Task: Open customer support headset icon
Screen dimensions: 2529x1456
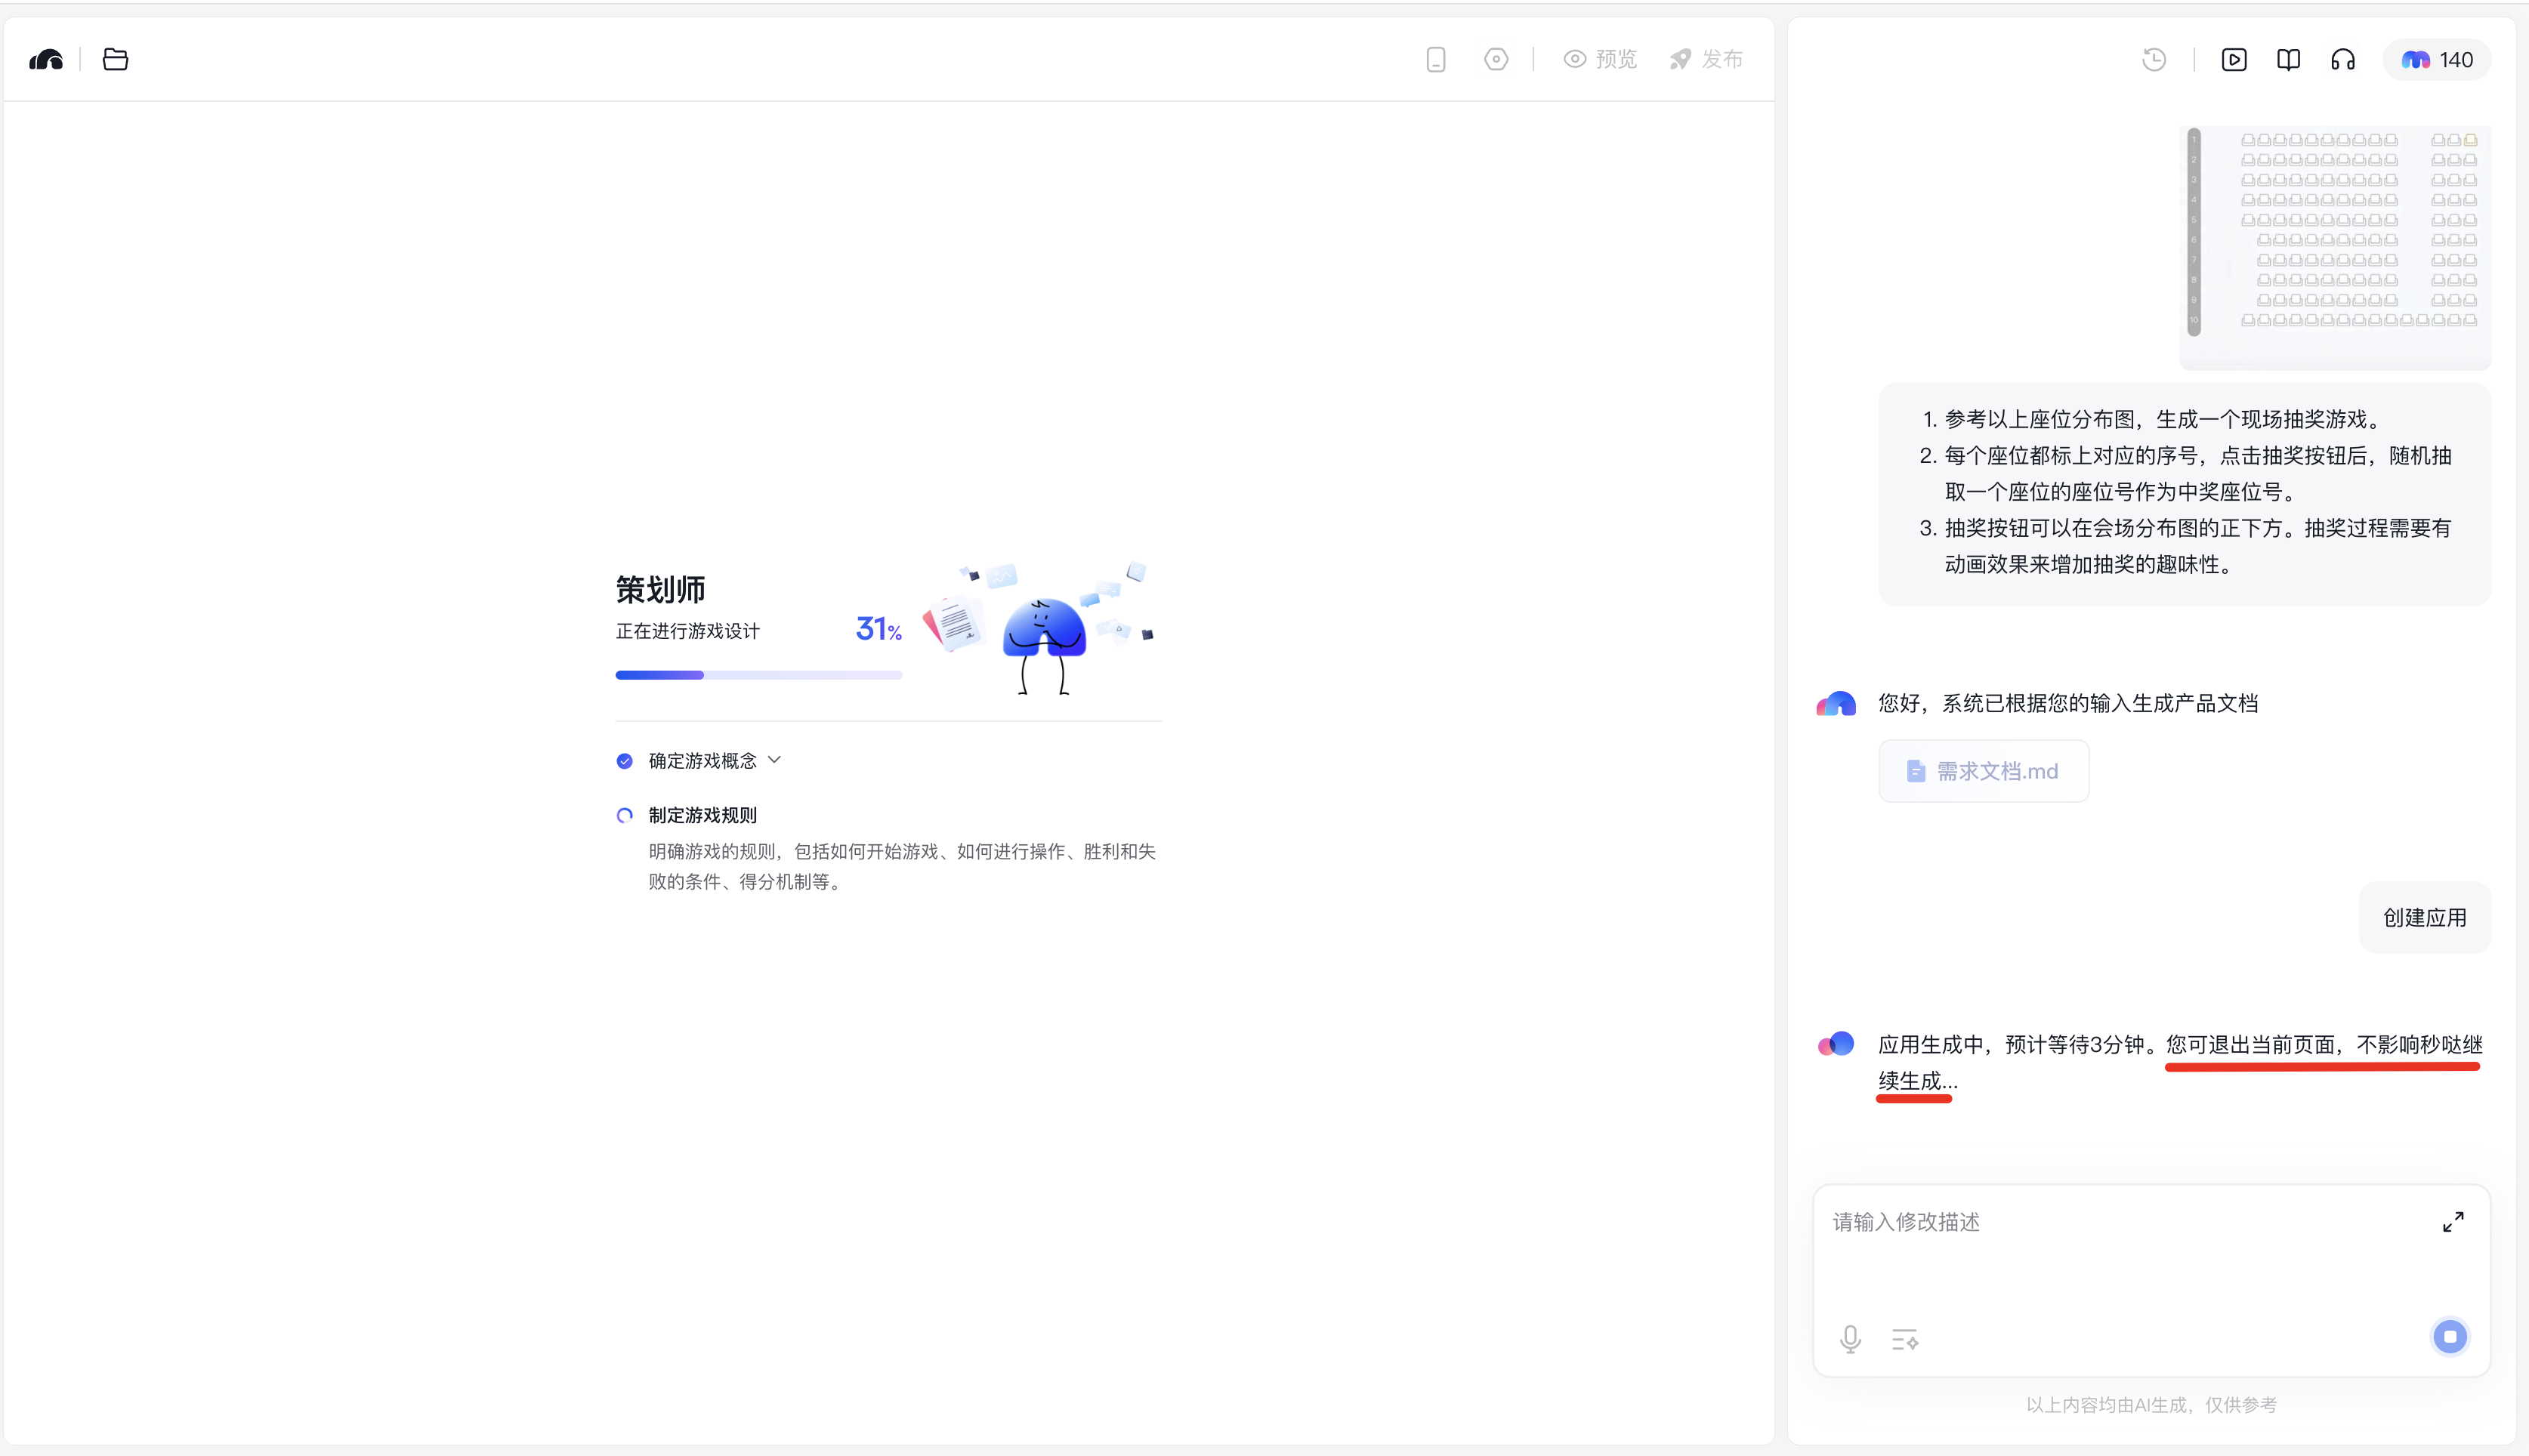Action: point(2343,60)
